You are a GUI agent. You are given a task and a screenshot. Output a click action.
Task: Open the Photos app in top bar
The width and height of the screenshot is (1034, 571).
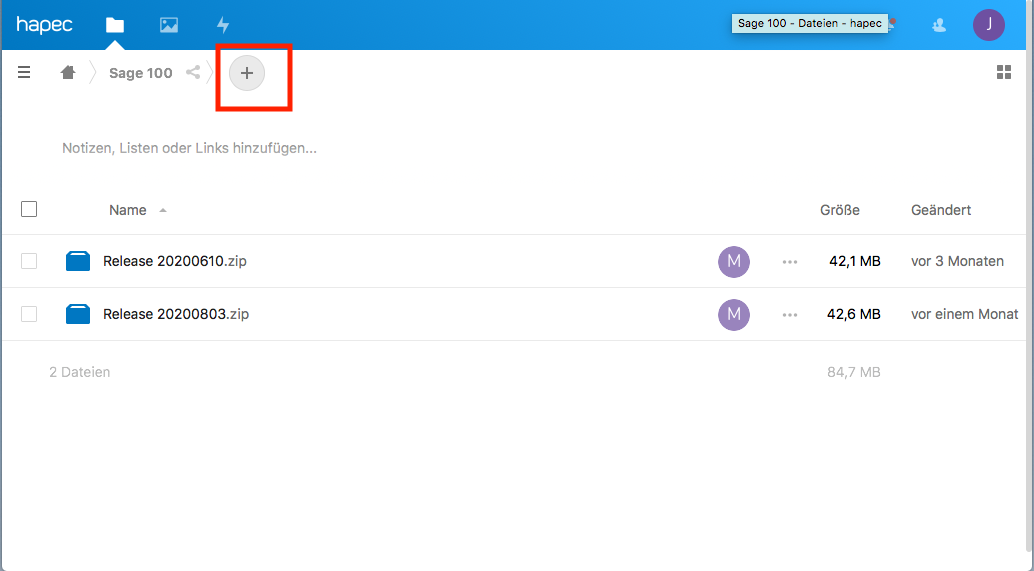click(x=169, y=25)
